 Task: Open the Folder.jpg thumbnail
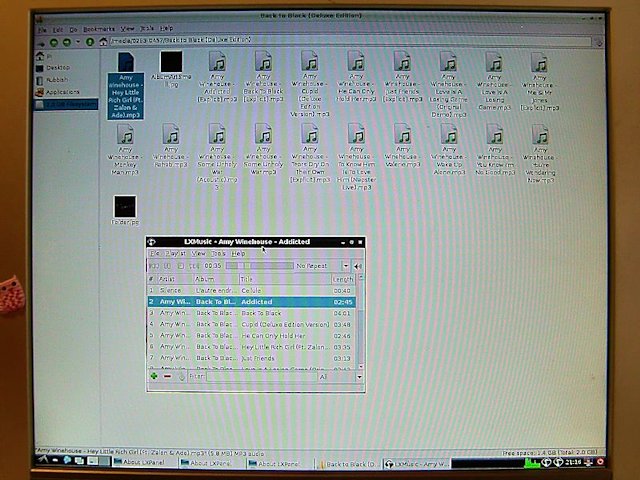coord(125,207)
